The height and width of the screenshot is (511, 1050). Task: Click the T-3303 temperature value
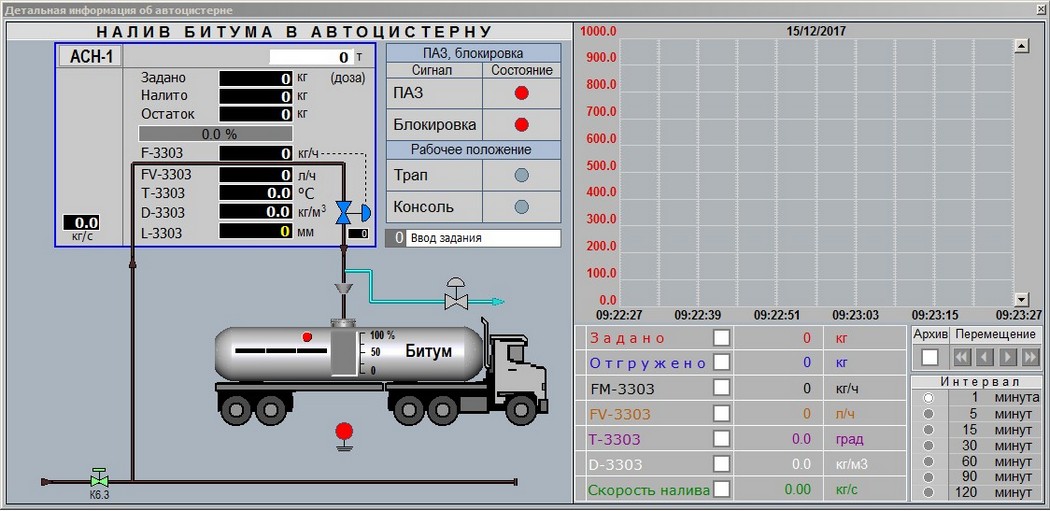[256, 194]
